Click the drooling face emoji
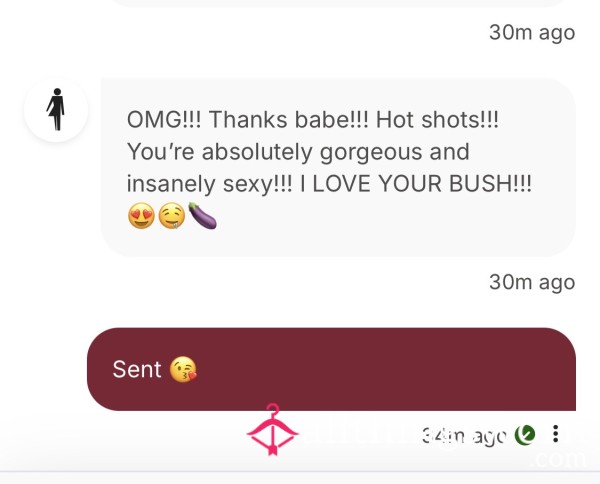Image resolution: width=600 pixels, height=484 pixels. coord(170,216)
